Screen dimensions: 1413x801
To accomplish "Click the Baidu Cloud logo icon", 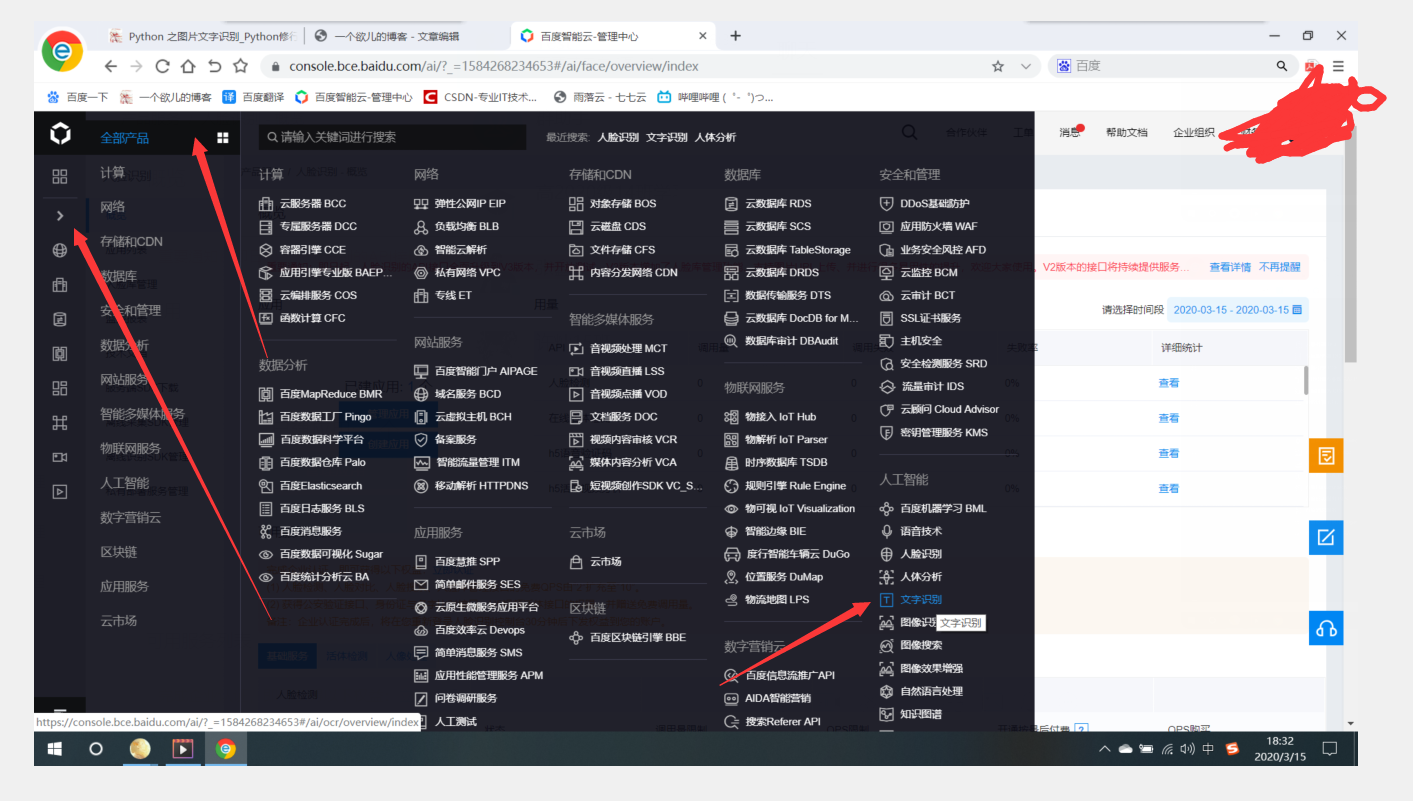I will pyautogui.click(x=60, y=134).
